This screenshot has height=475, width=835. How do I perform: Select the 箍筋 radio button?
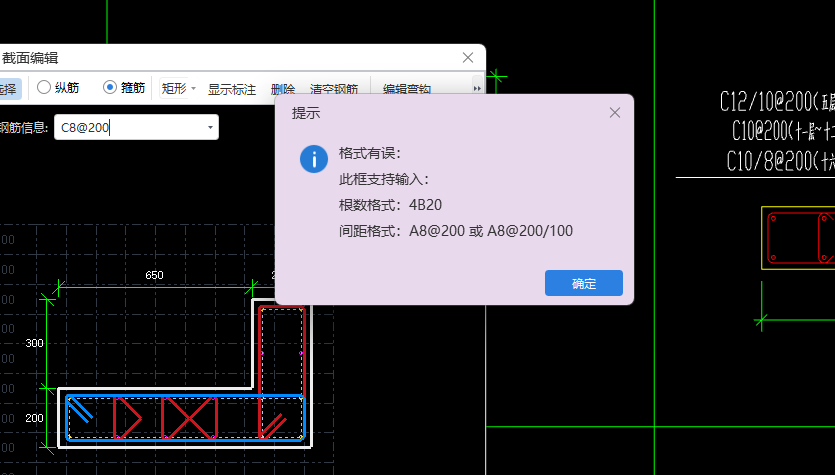(x=124, y=87)
